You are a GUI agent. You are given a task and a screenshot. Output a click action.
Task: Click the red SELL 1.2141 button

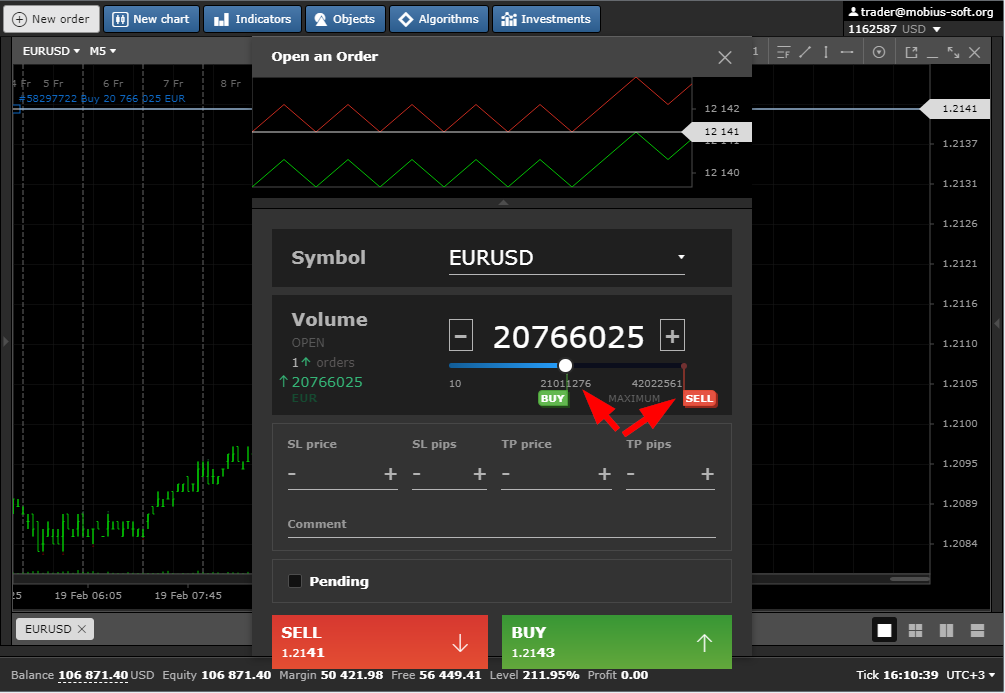[x=379, y=642]
